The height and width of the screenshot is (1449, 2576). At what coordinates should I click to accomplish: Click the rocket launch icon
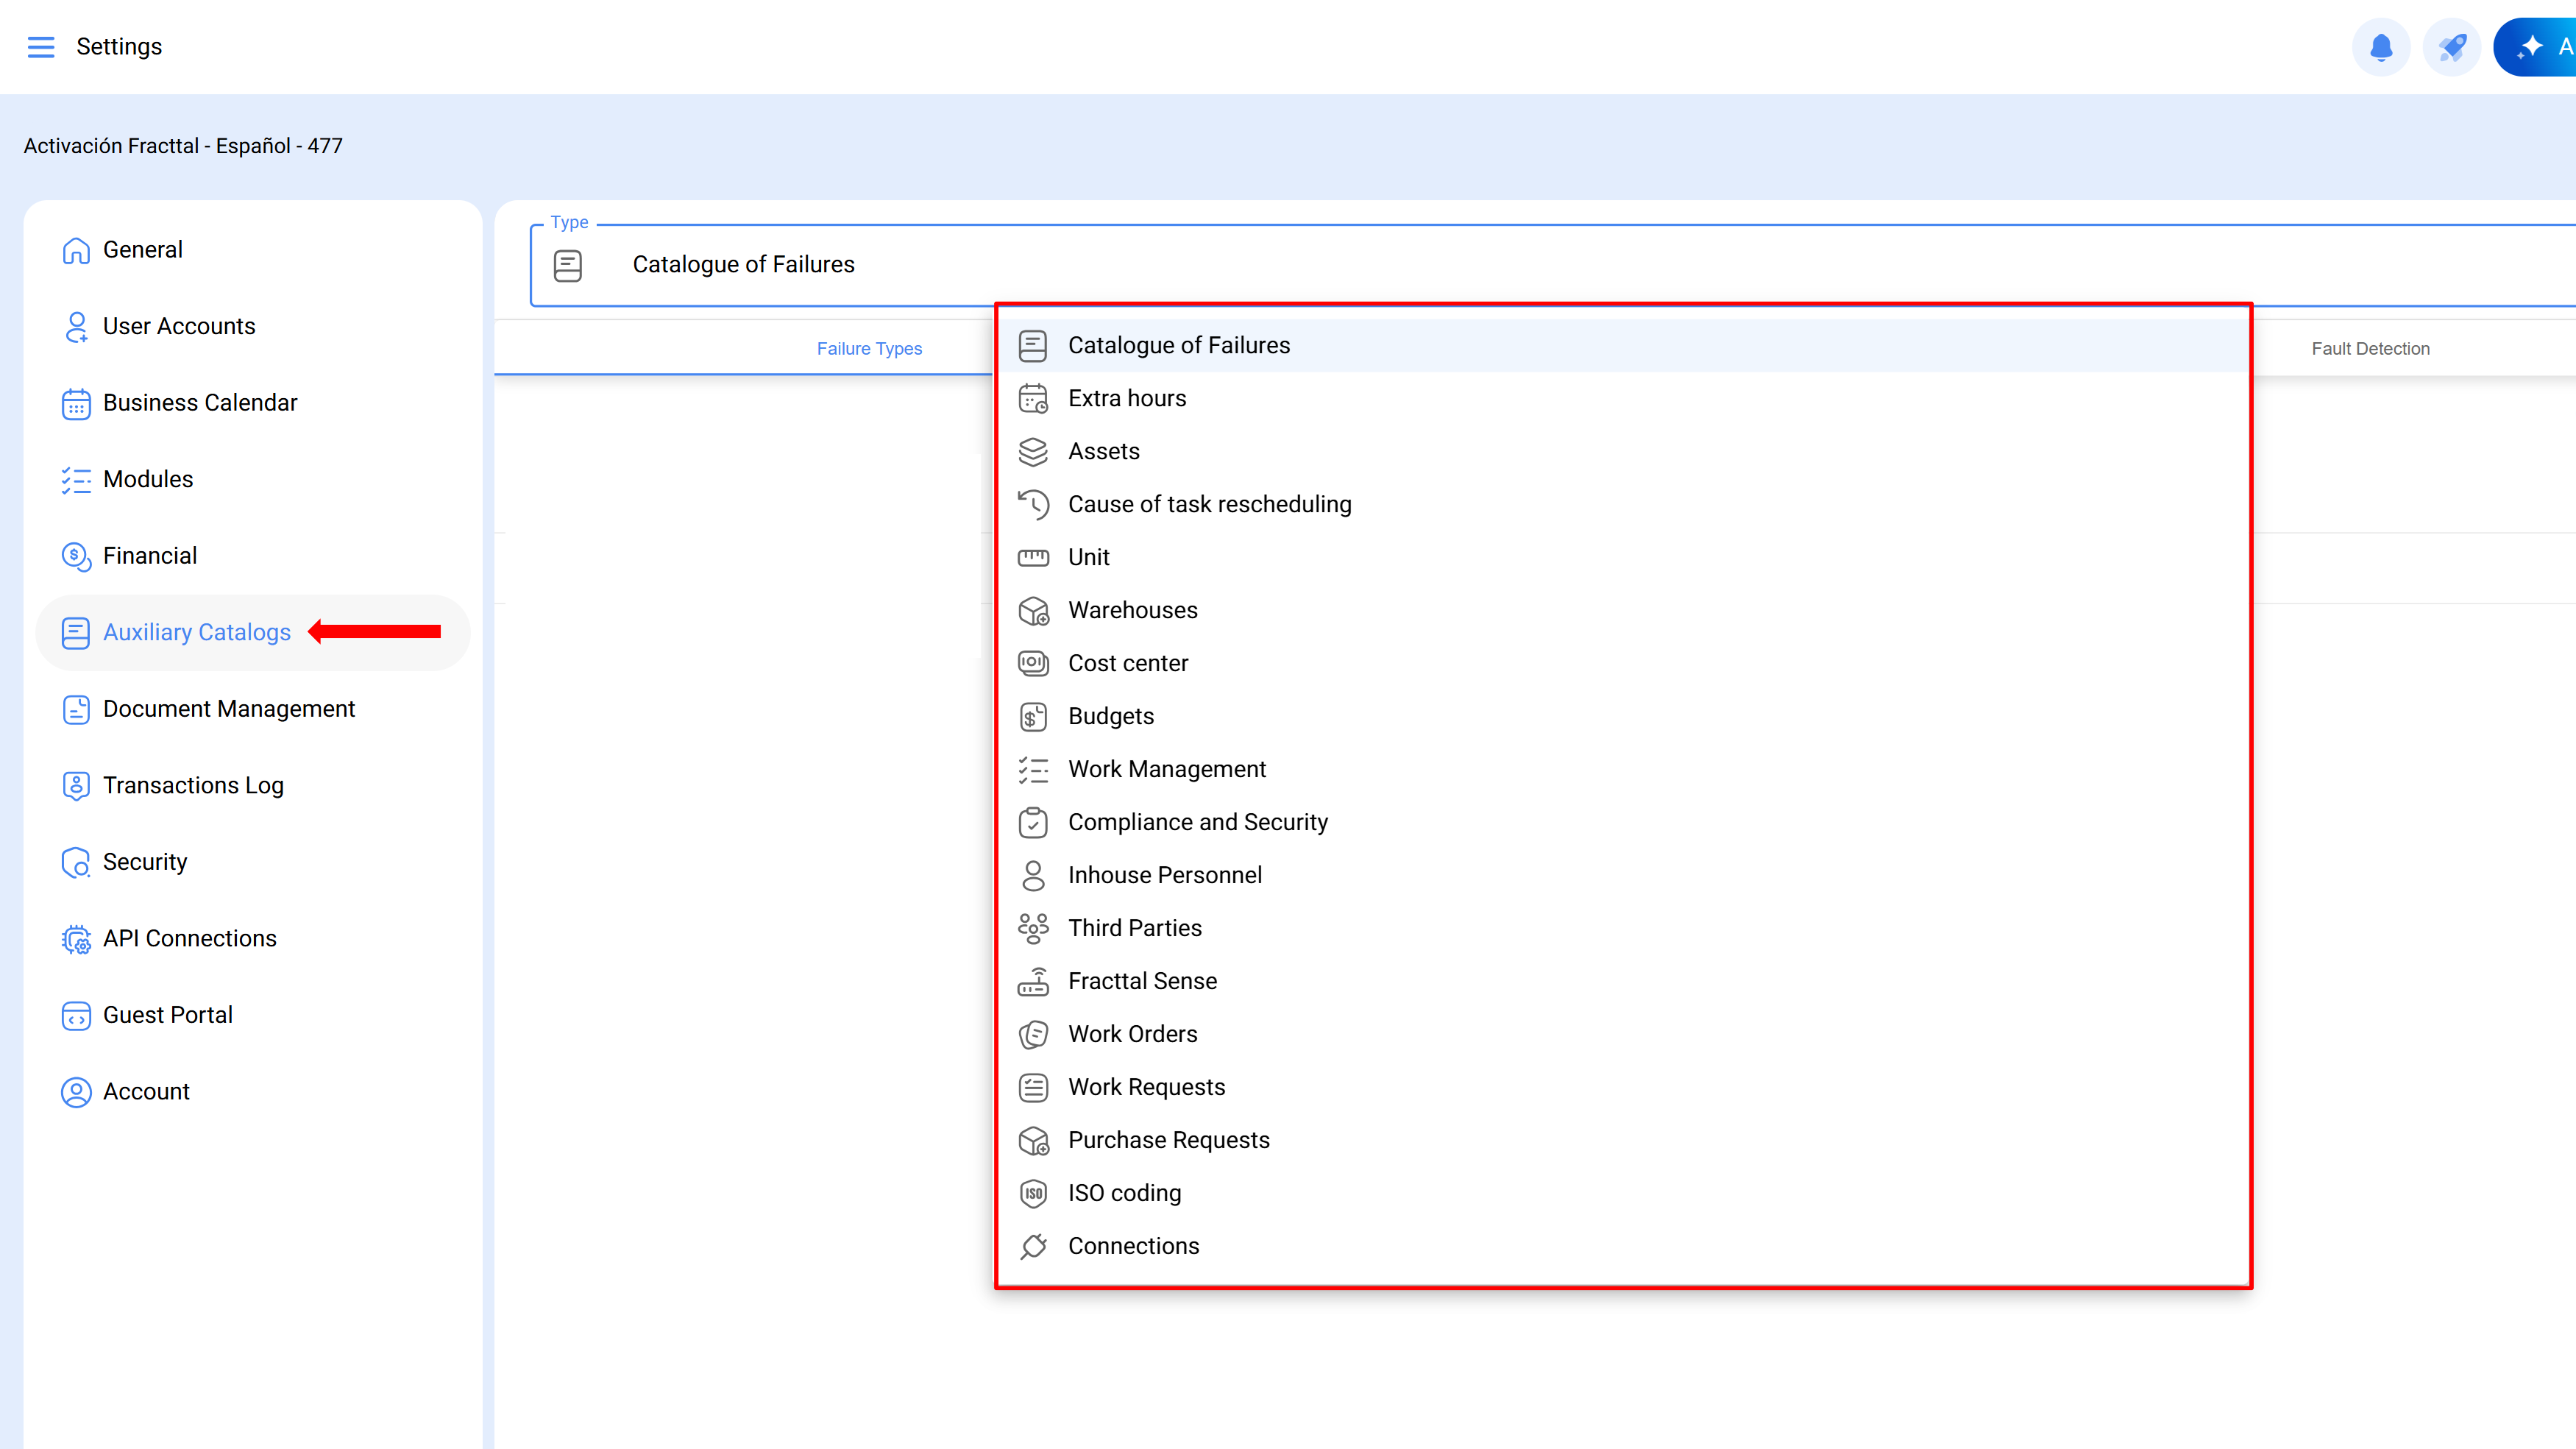(2452, 47)
